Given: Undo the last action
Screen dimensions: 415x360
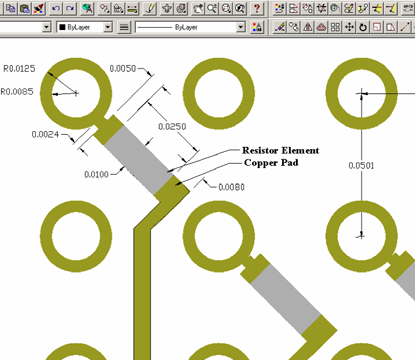Looking at the screenshot, I should [55, 8].
